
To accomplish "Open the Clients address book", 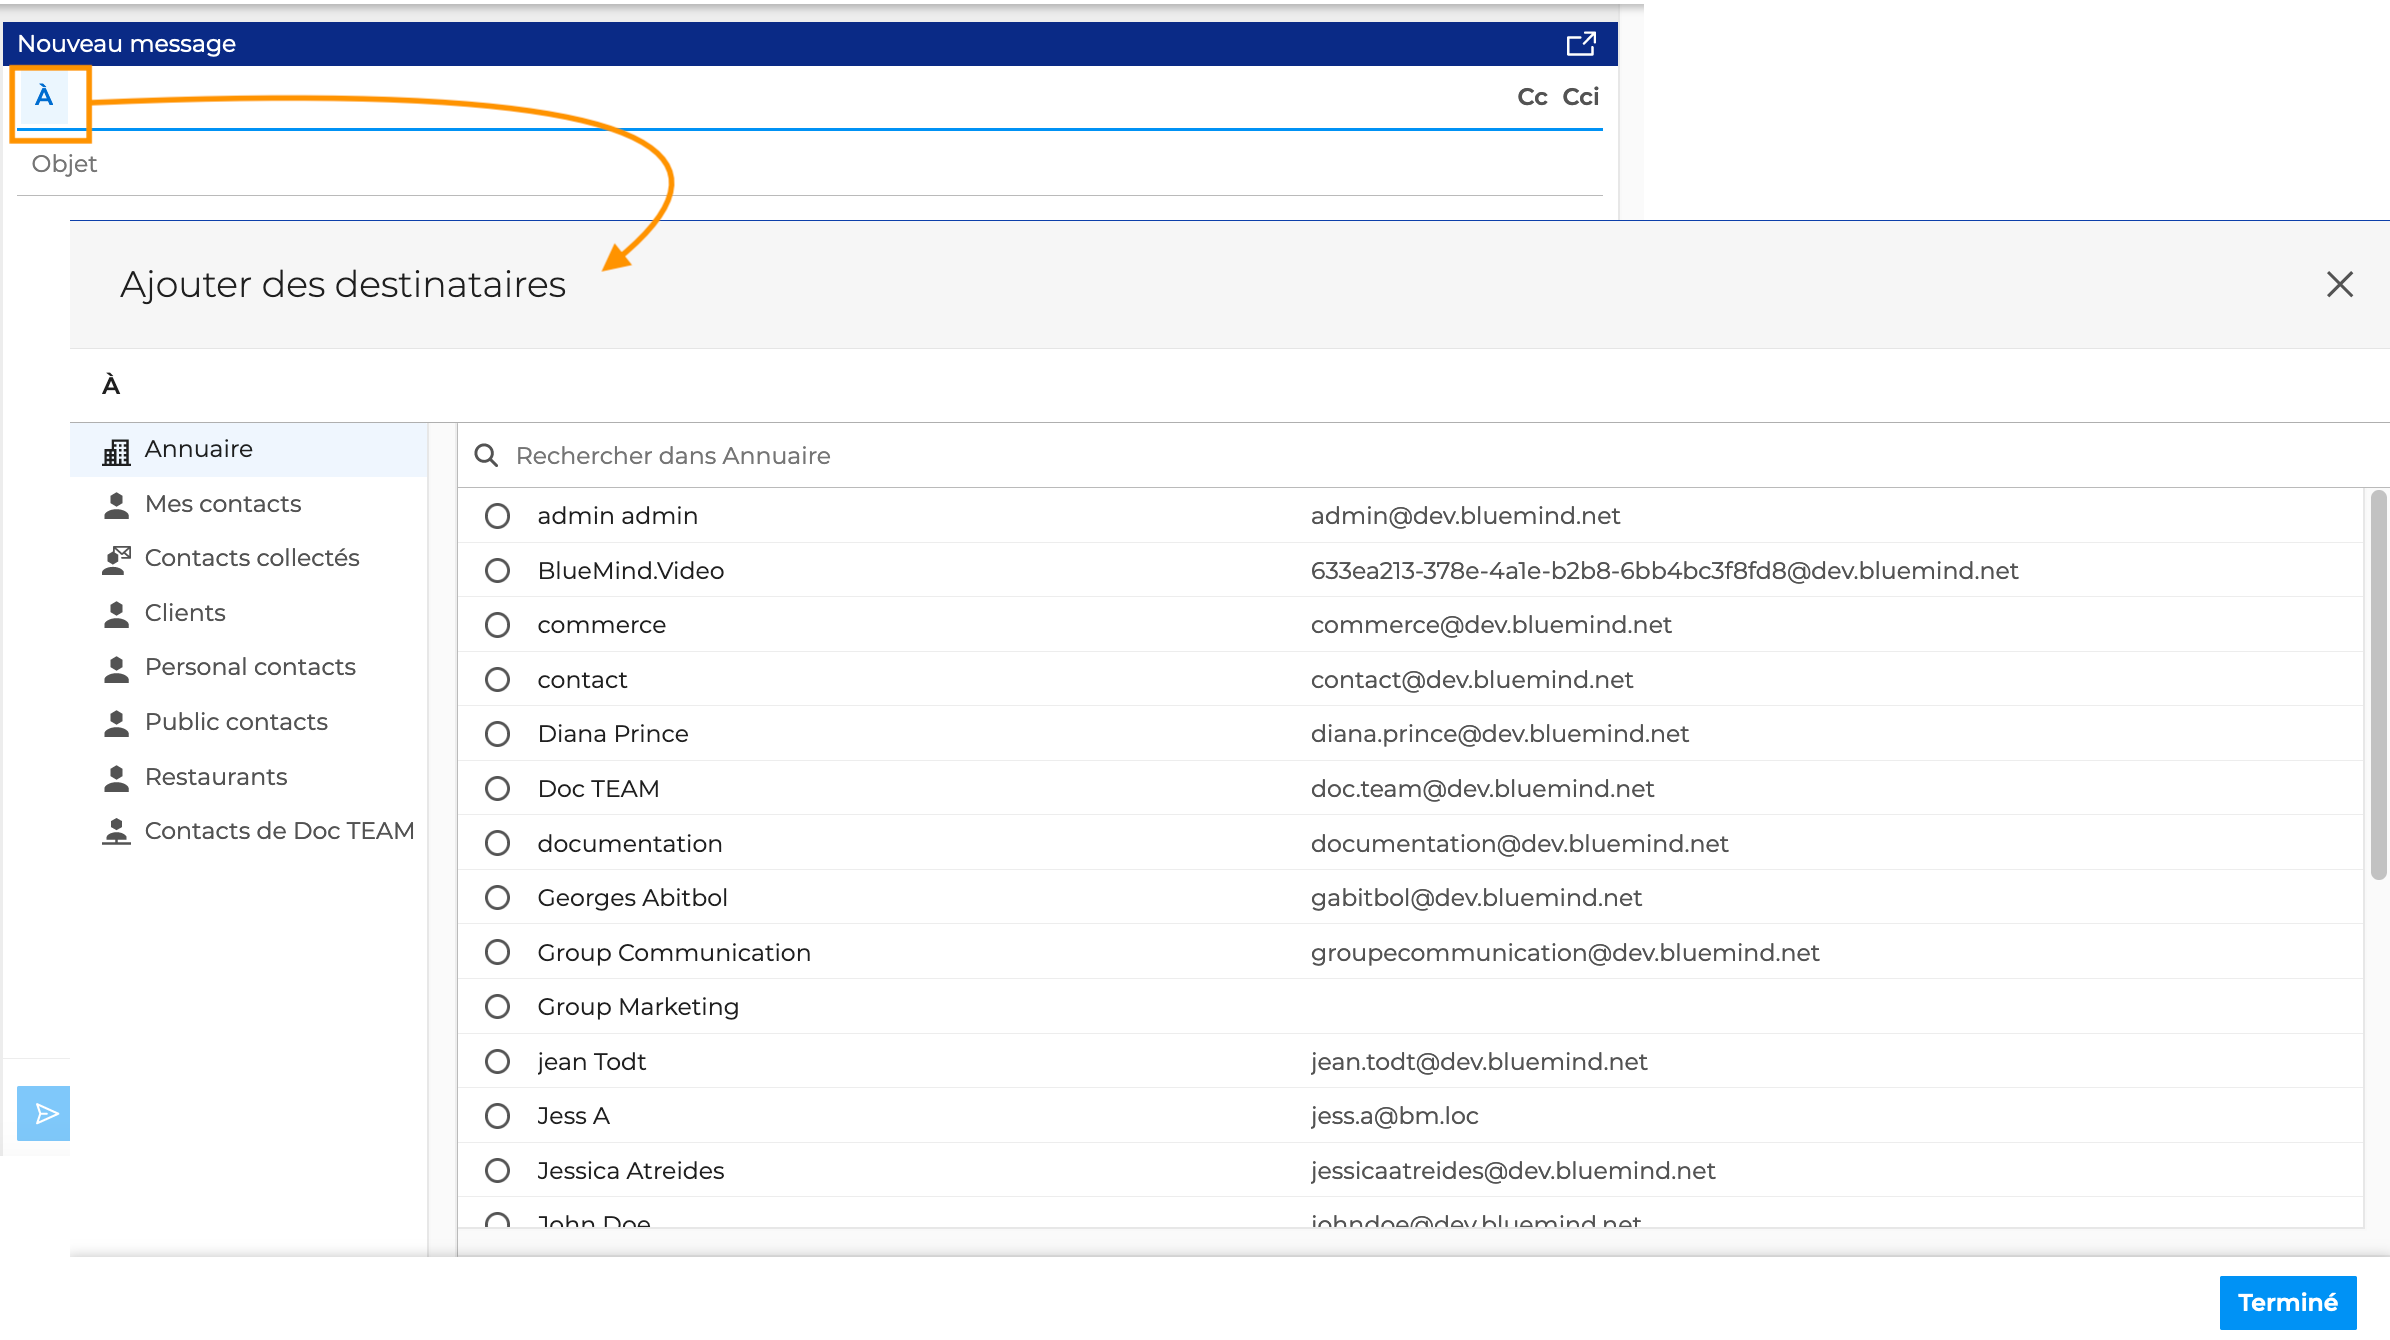I will 185,613.
